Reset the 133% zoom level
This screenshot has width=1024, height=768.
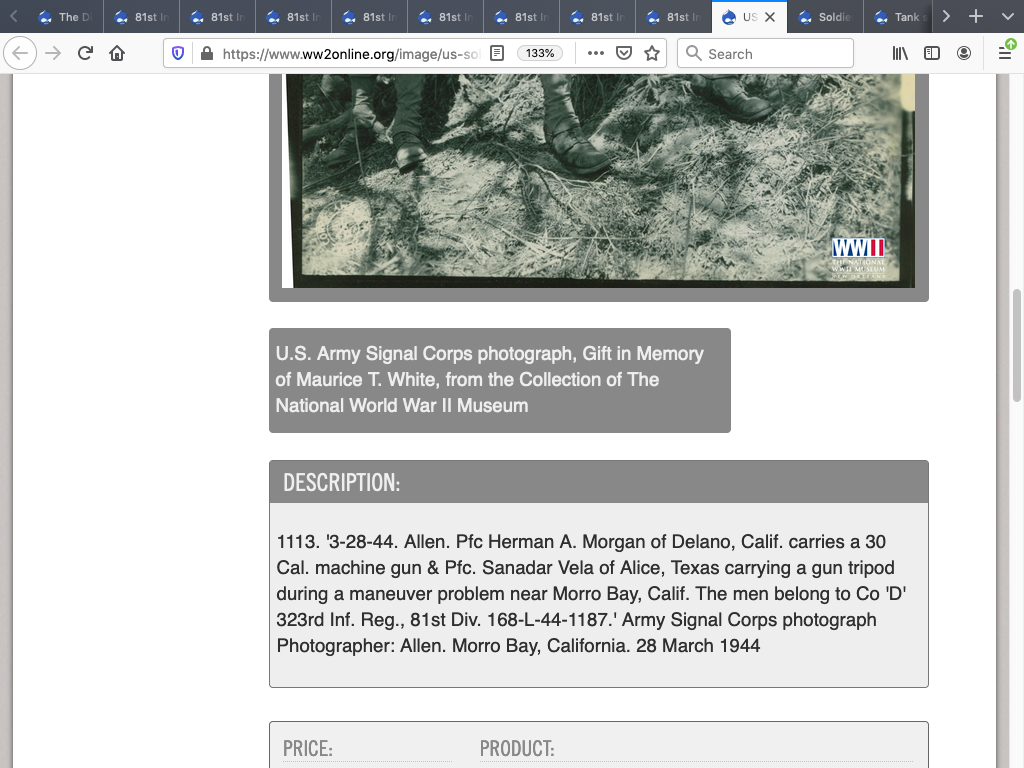pyautogui.click(x=540, y=53)
